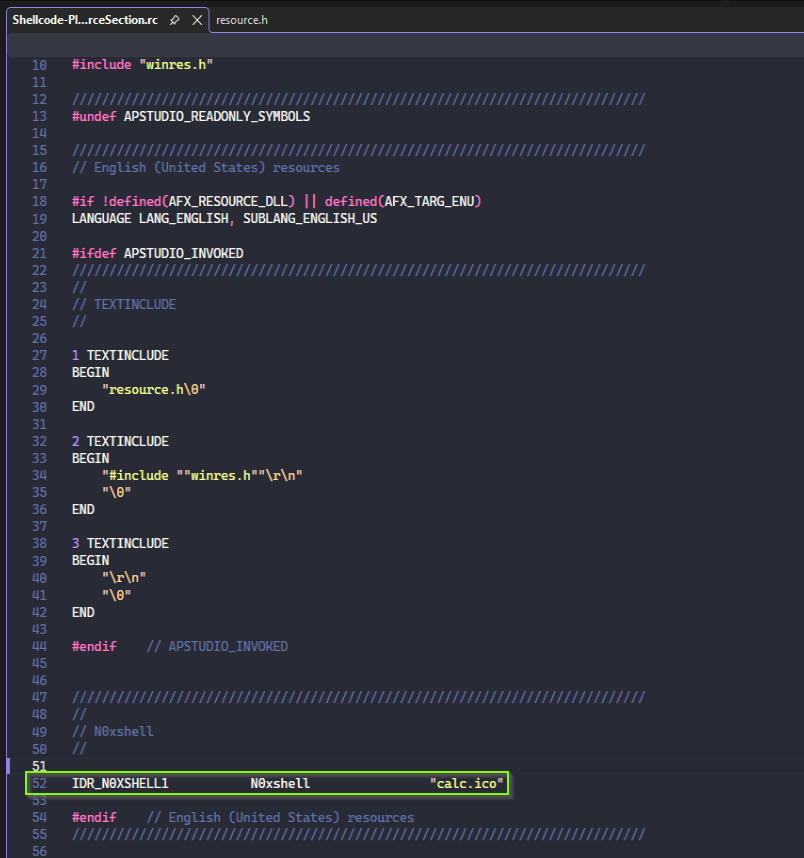
Task: Click line number 52 in the gutter
Action: tap(39, 783)
